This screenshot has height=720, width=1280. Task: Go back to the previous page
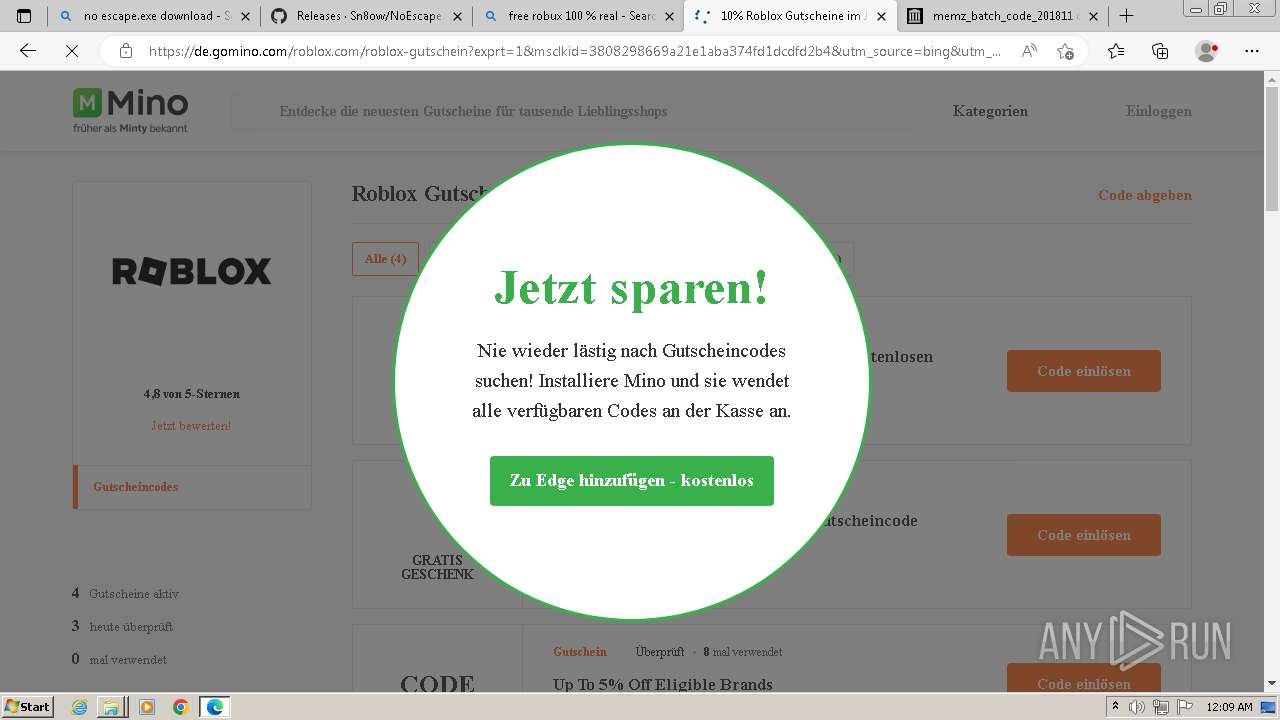[x=28, y=51]
